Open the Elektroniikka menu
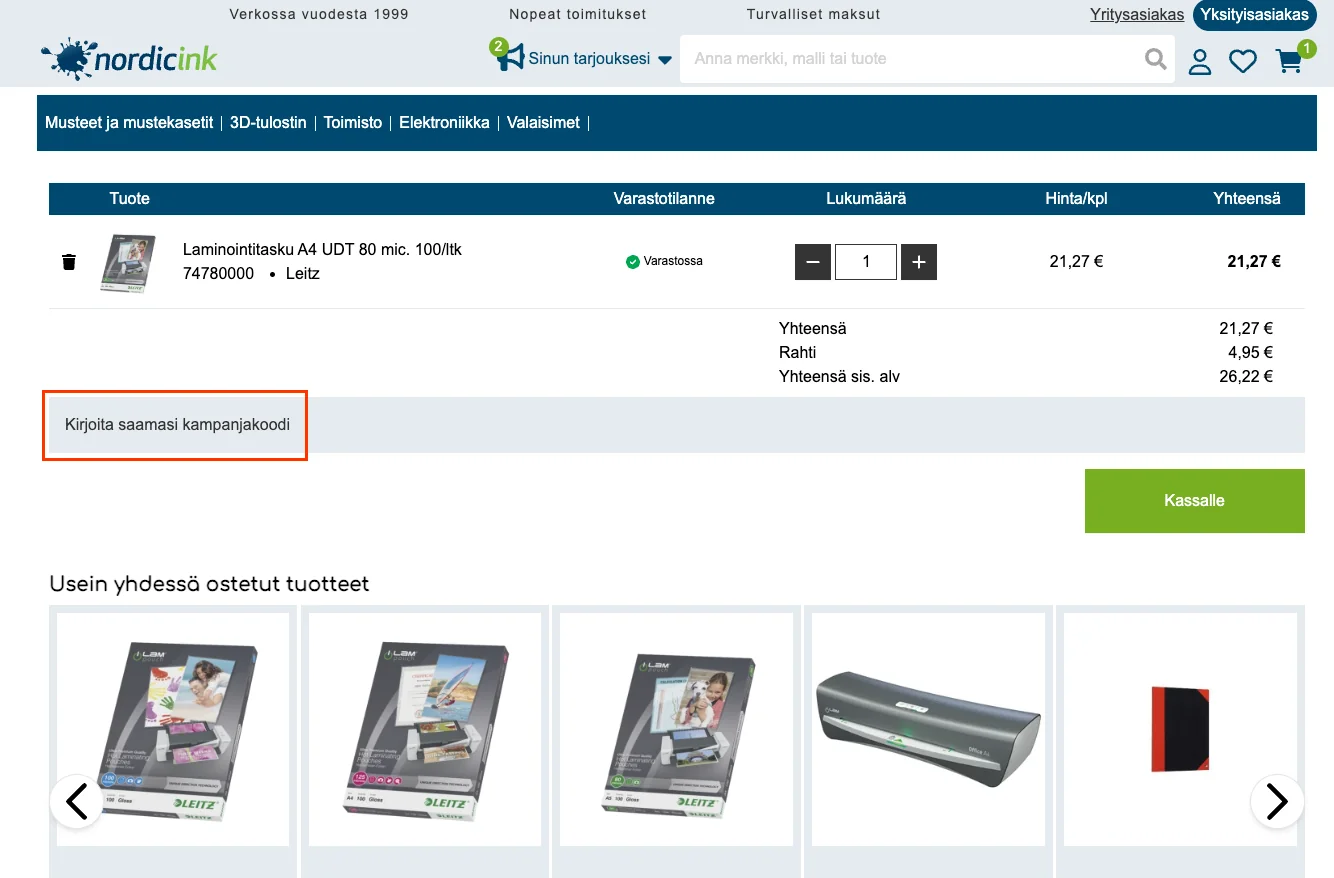Screen dimensions: 1334x878 click(444, 122)
